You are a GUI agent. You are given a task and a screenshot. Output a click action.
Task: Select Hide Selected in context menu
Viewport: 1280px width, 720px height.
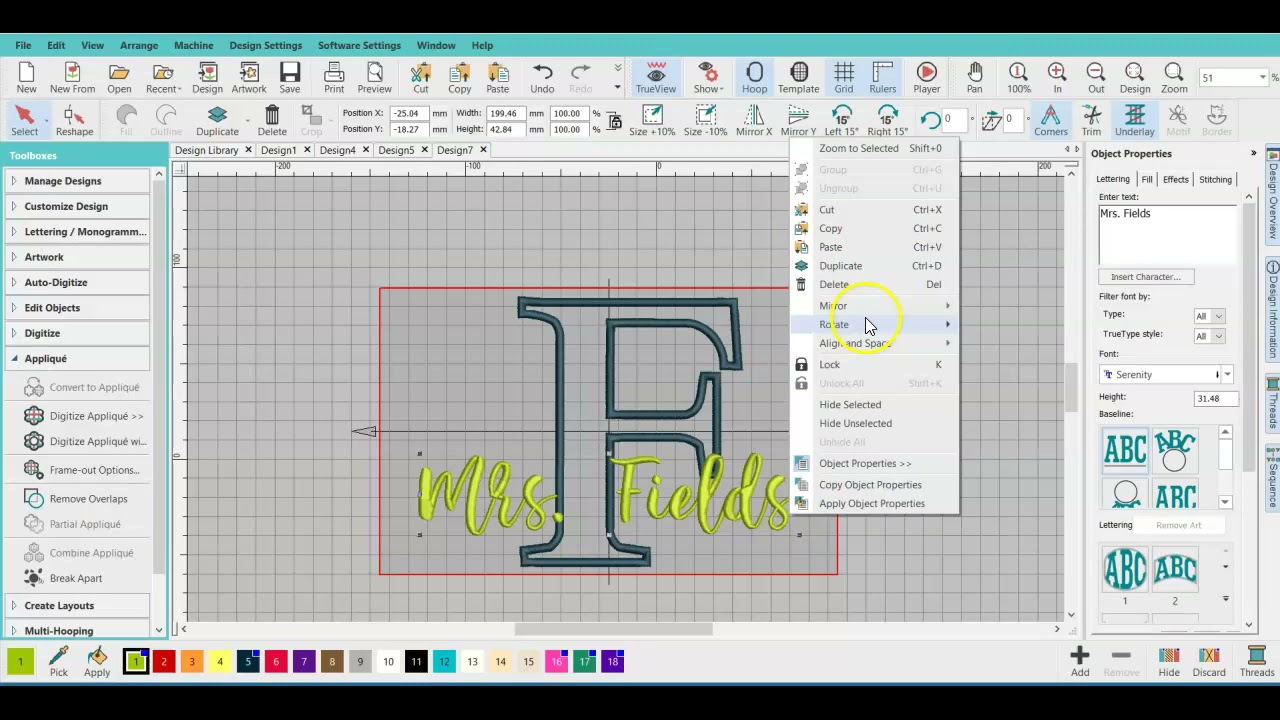(875, 404)
